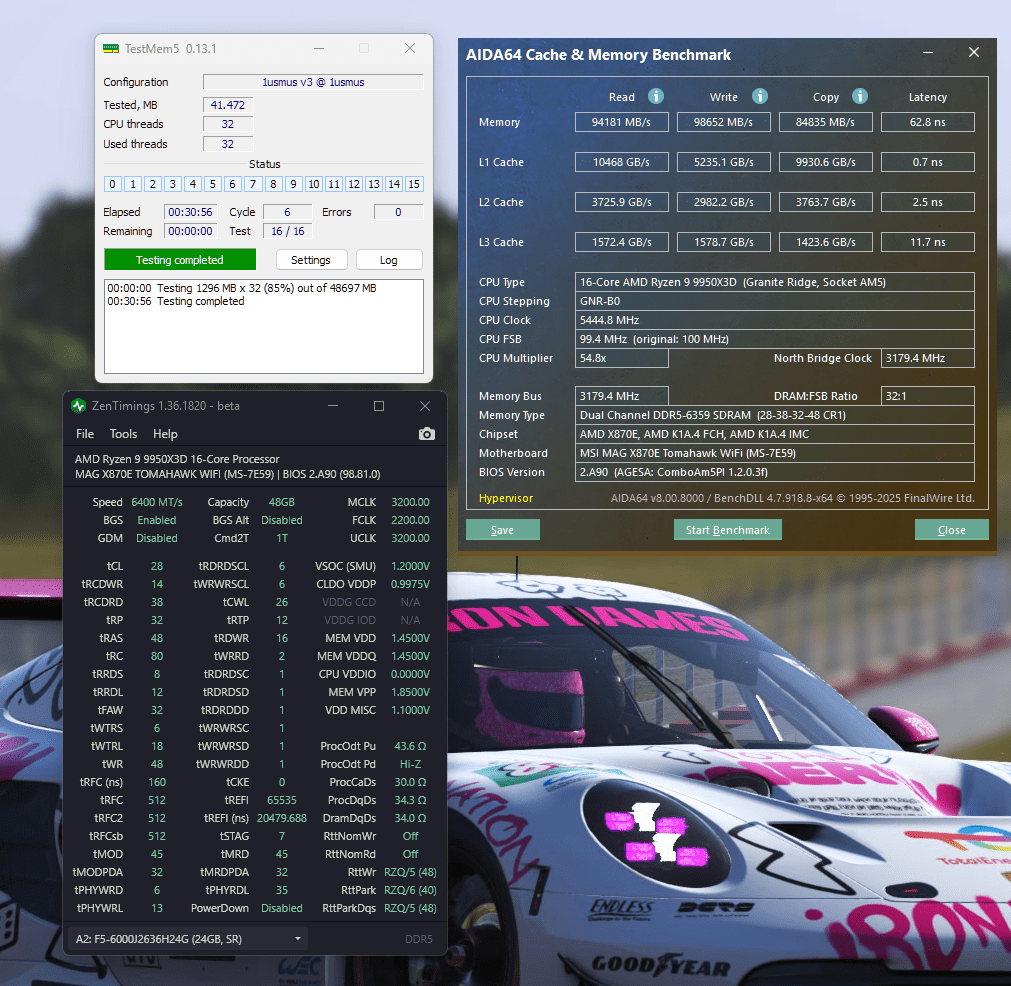The height and width of the screenshot is (986, 1011).
Task: Click Memory Read value 94181 MB/s
Action: [622, 122]
